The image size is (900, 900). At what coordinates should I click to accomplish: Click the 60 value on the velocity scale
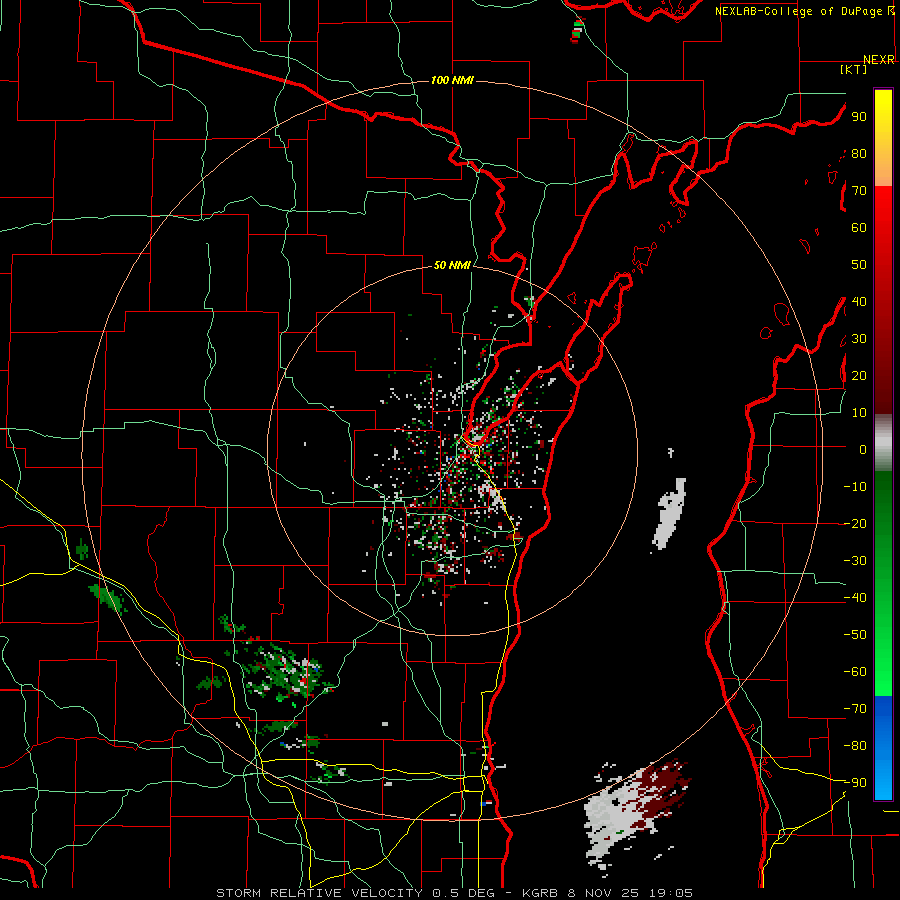[859, 227]
